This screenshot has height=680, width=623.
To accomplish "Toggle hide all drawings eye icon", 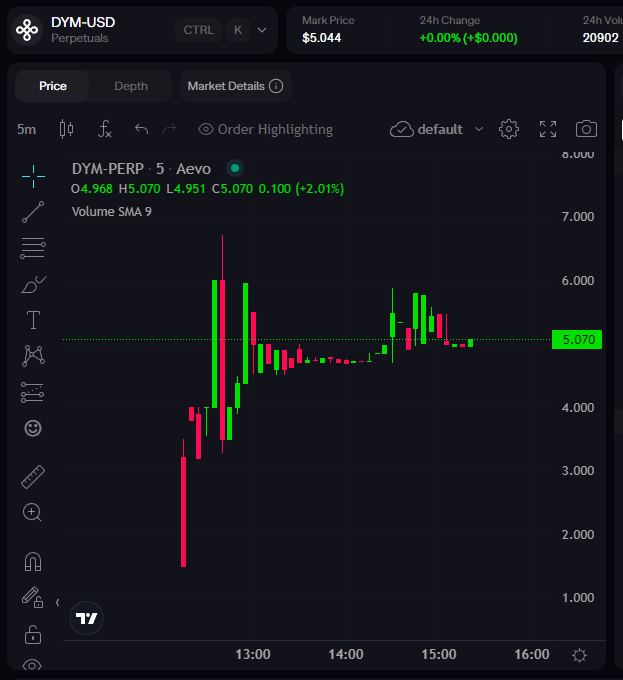I will [x=33, y=665].
